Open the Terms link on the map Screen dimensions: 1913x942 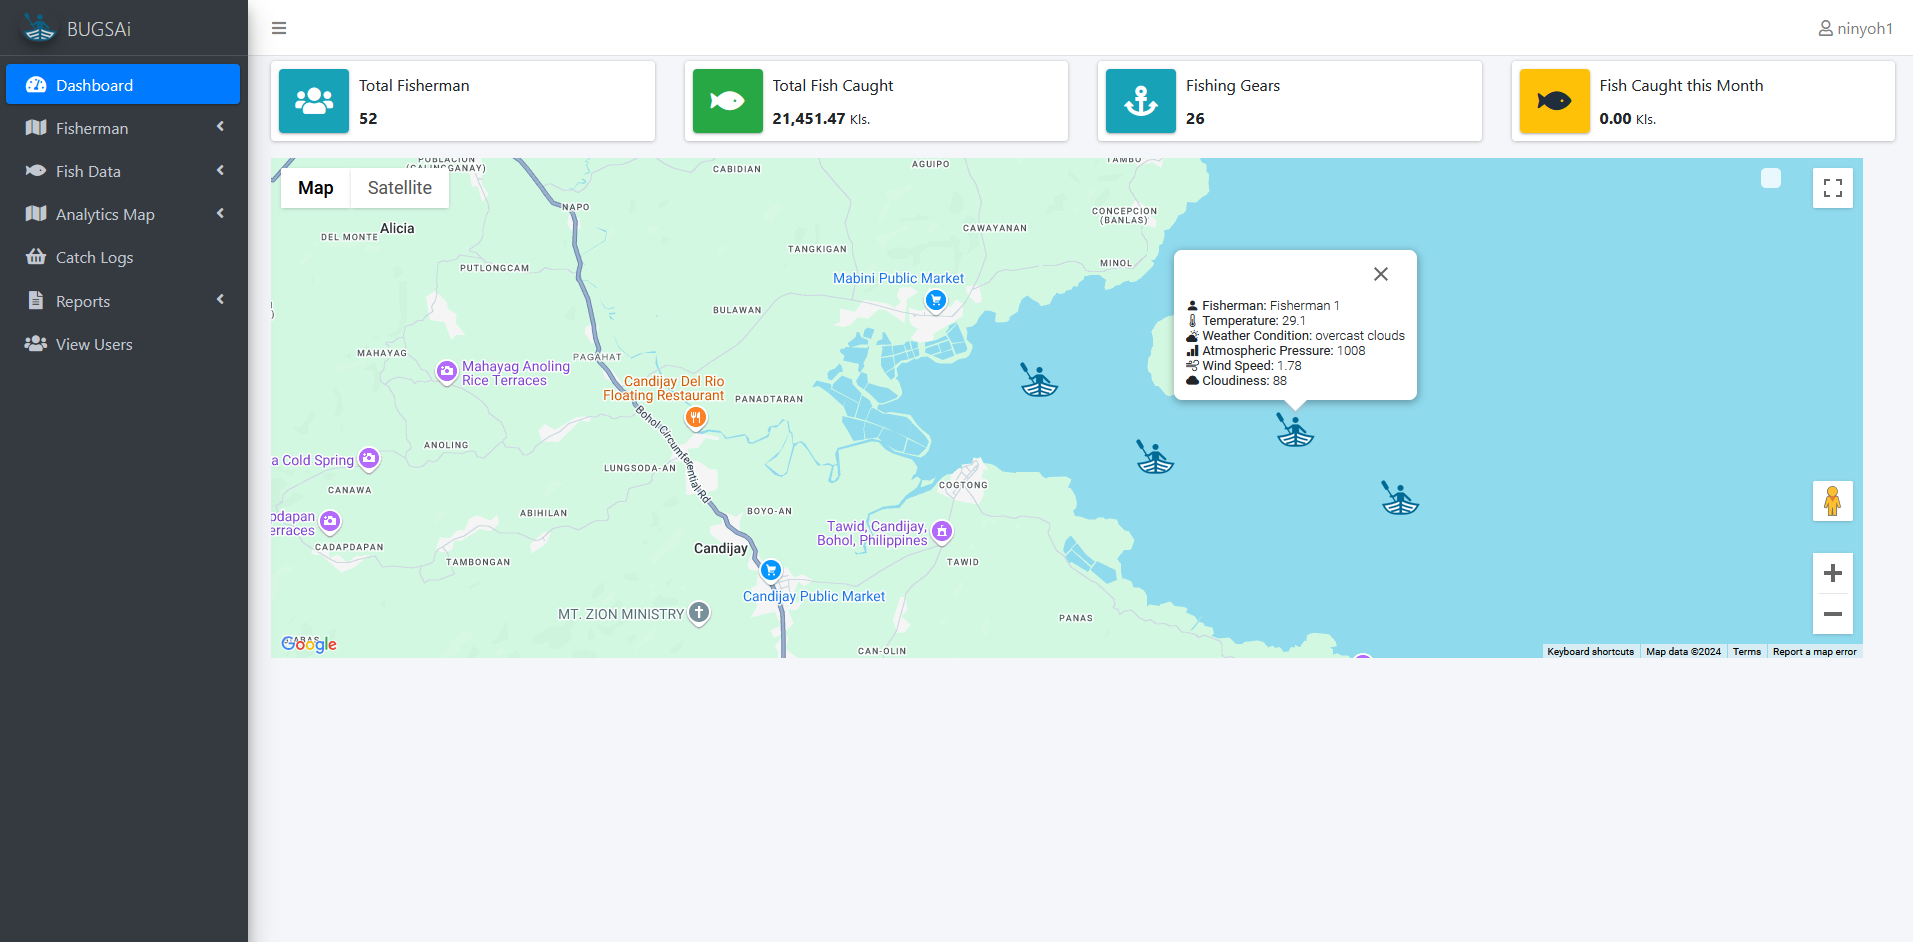click(1746, 651)
